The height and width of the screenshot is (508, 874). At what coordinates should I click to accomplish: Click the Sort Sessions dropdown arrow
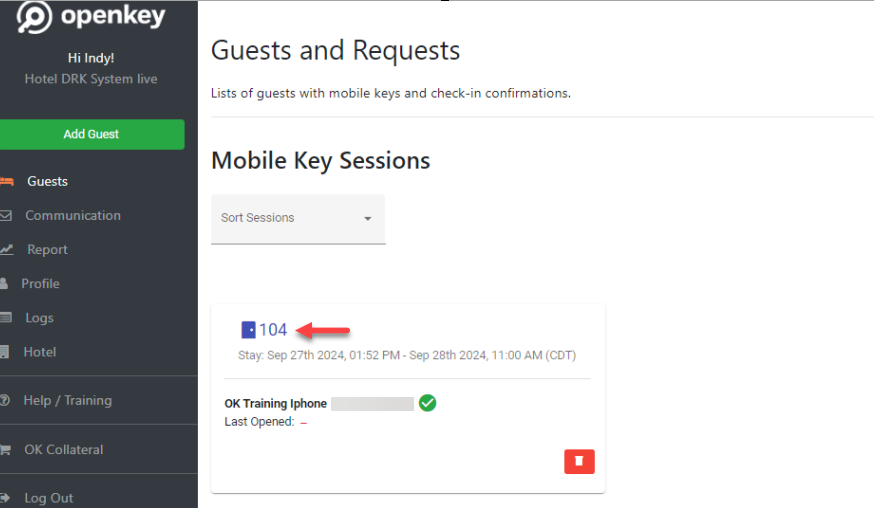[368, 219]
